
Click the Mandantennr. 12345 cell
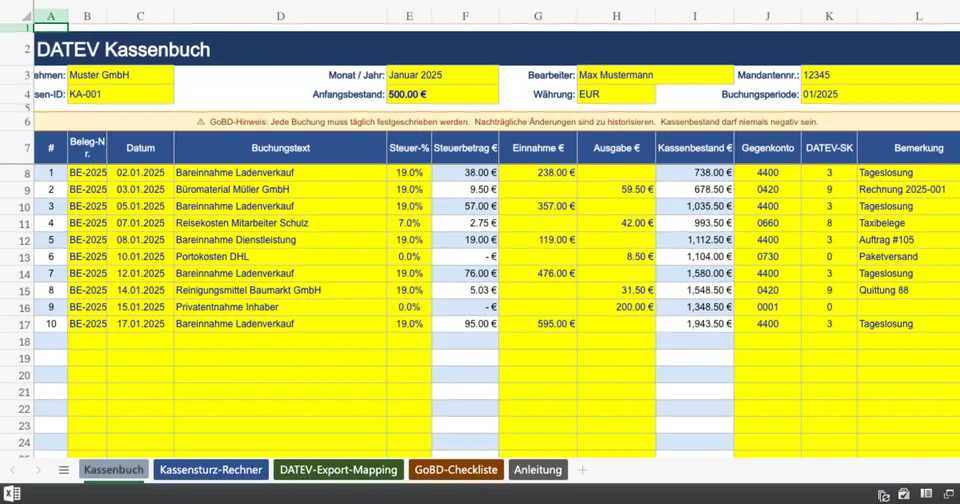[x=880, y=75]
